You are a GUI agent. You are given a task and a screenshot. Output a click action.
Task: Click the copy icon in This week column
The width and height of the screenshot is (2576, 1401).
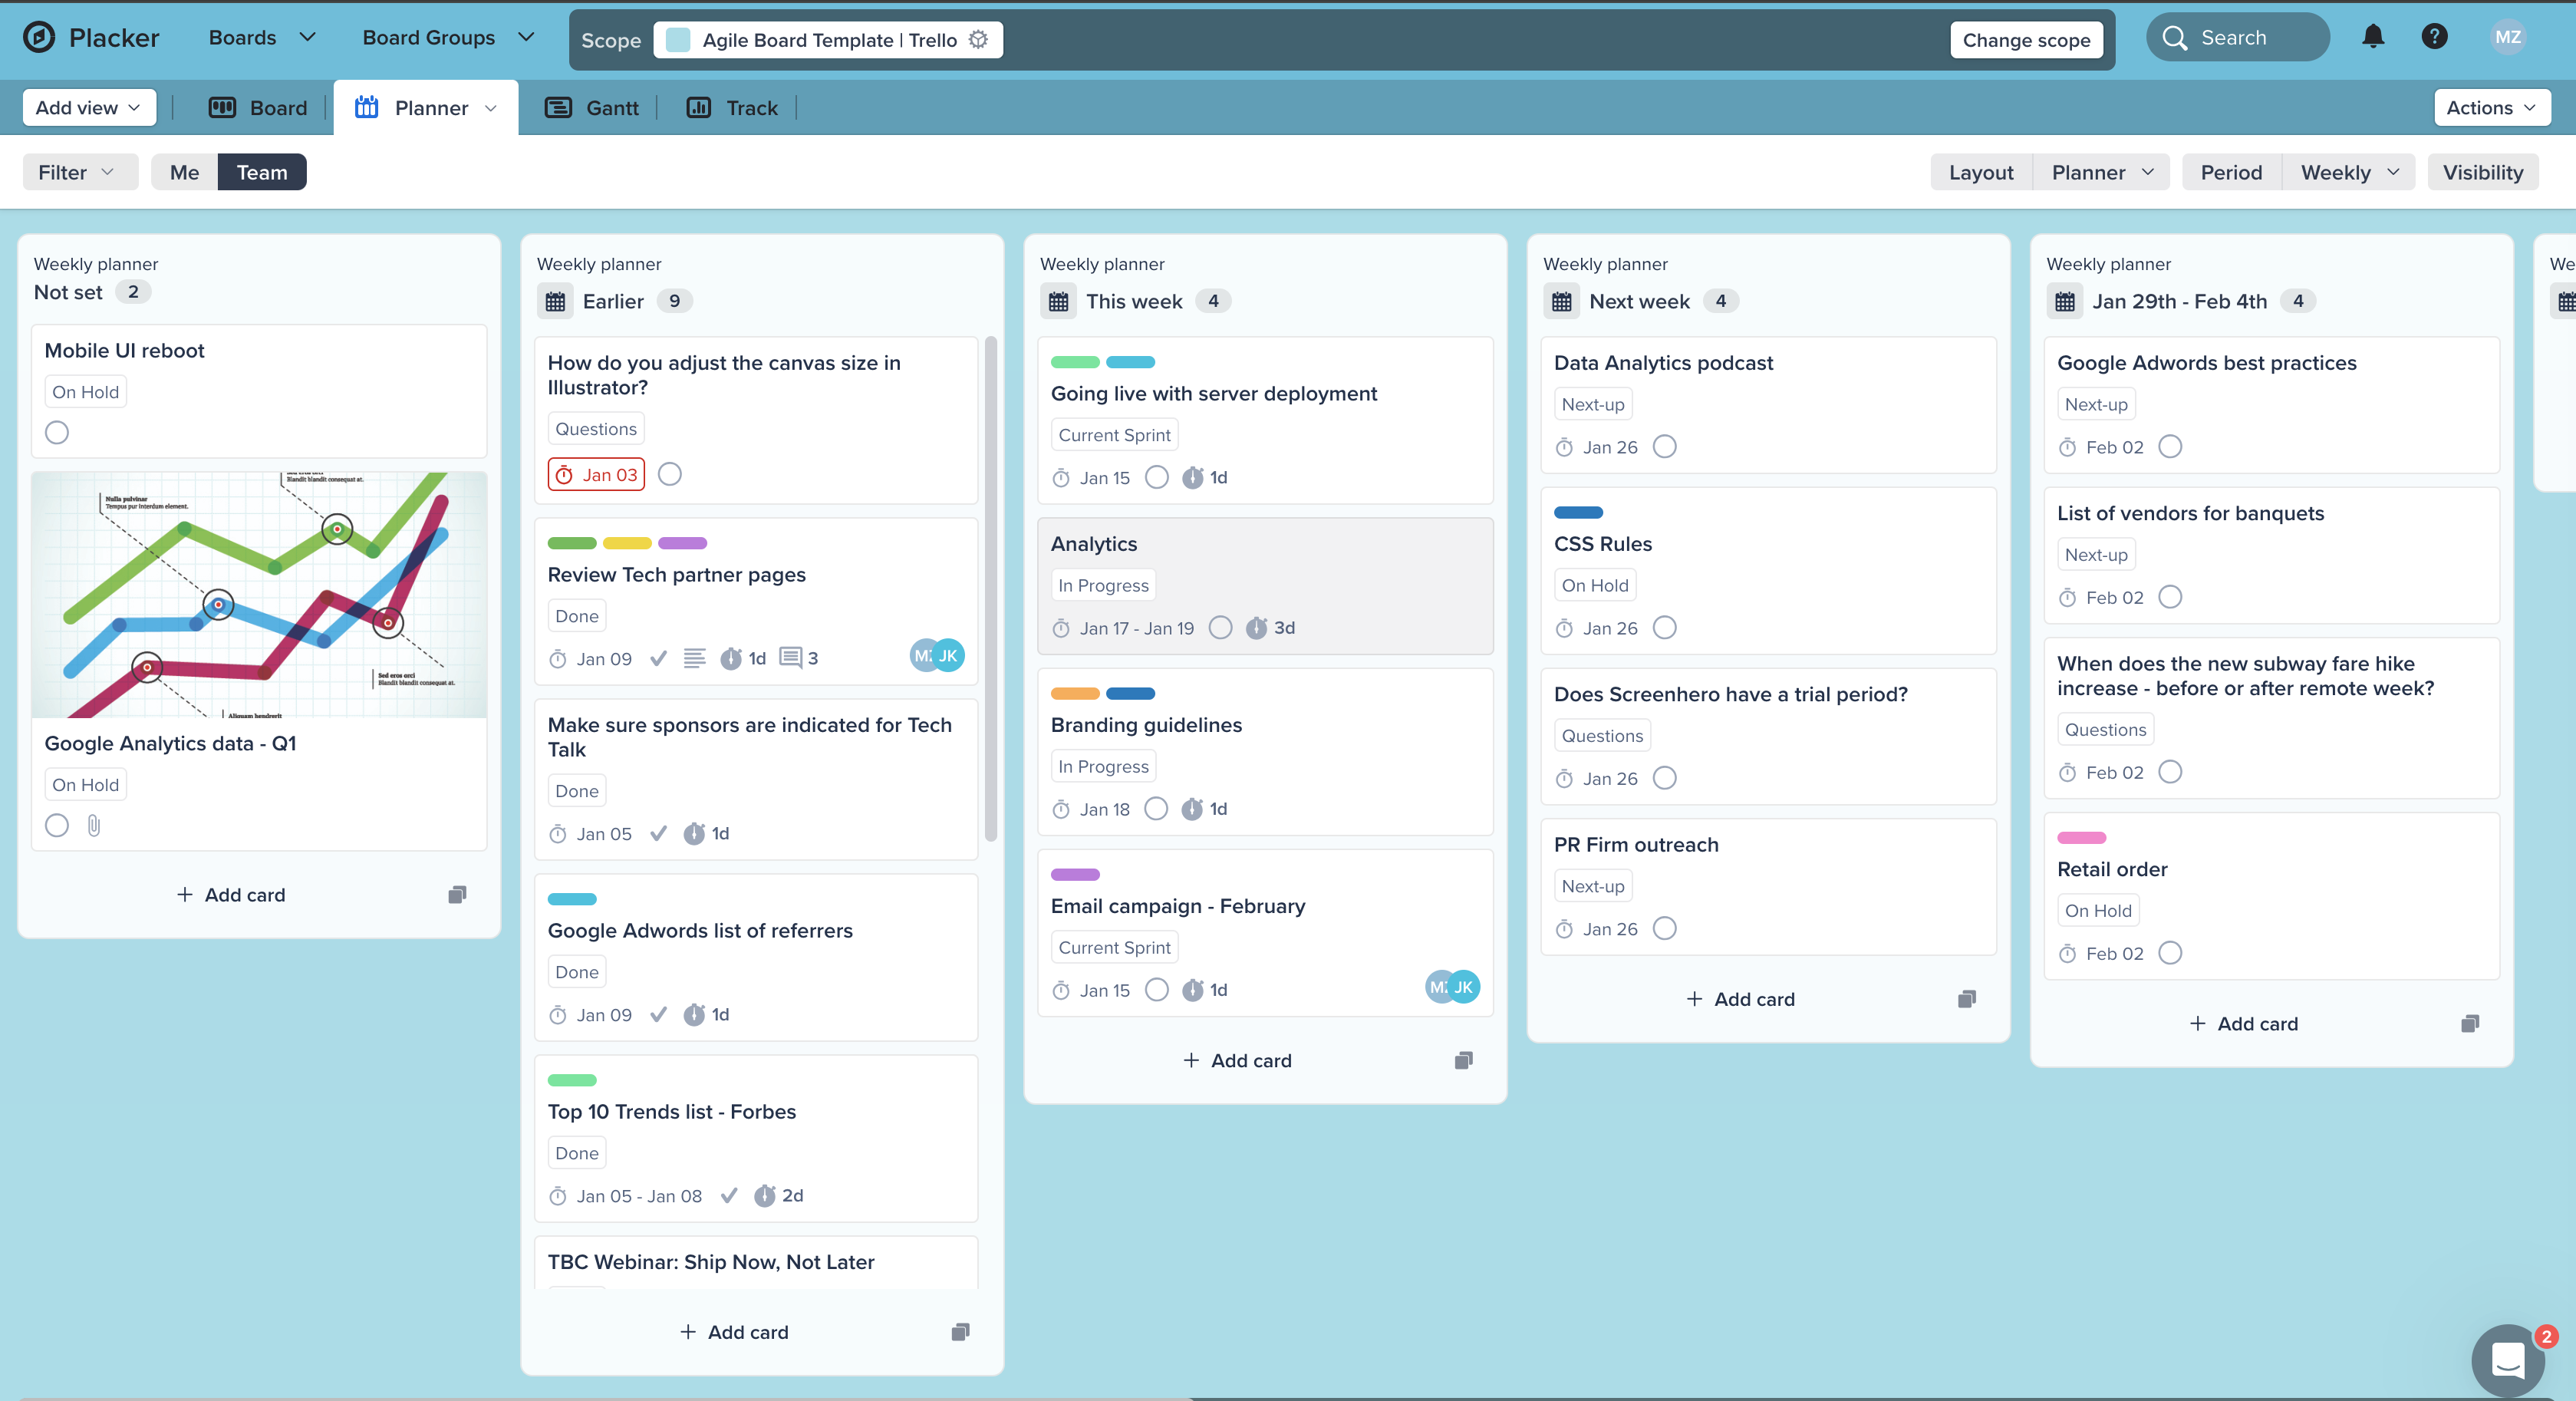point(1463,1060)
